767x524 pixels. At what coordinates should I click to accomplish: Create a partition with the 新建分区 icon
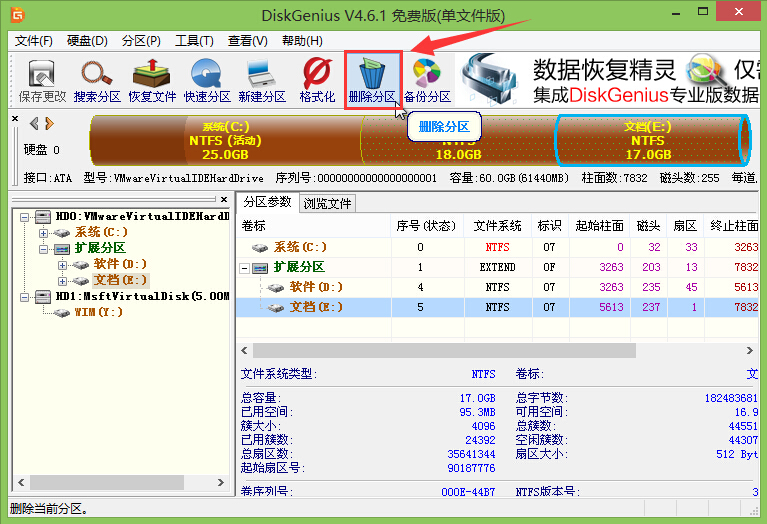pos(262,80)
